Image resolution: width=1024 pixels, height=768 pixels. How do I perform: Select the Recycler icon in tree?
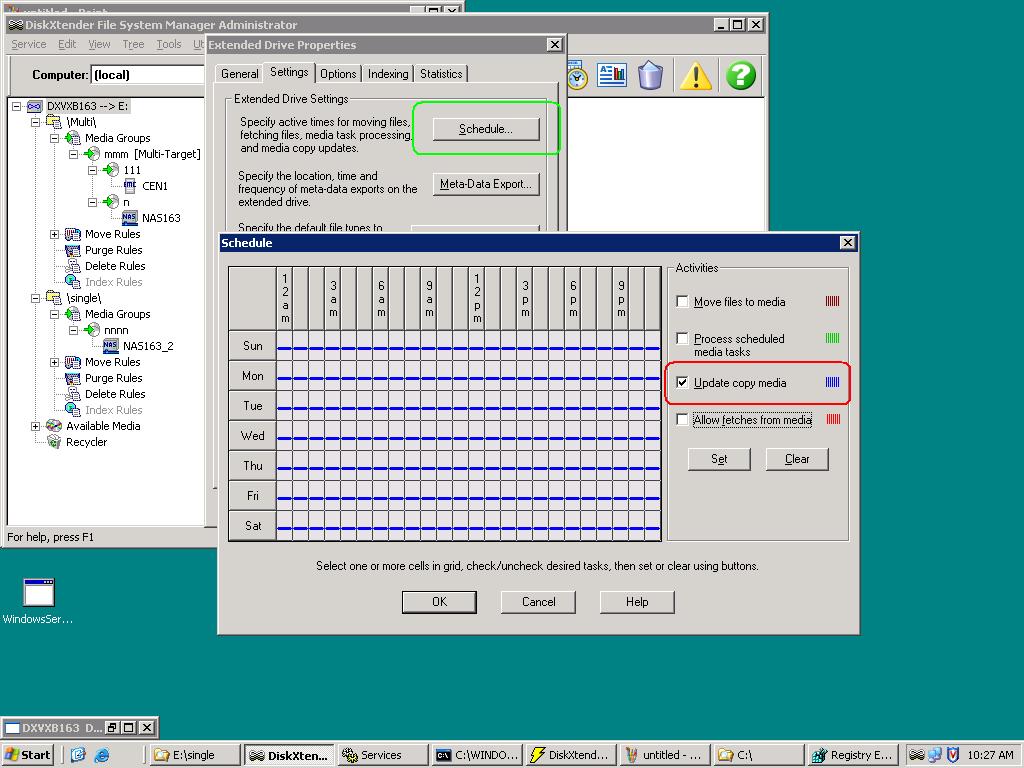pos(54,441)
